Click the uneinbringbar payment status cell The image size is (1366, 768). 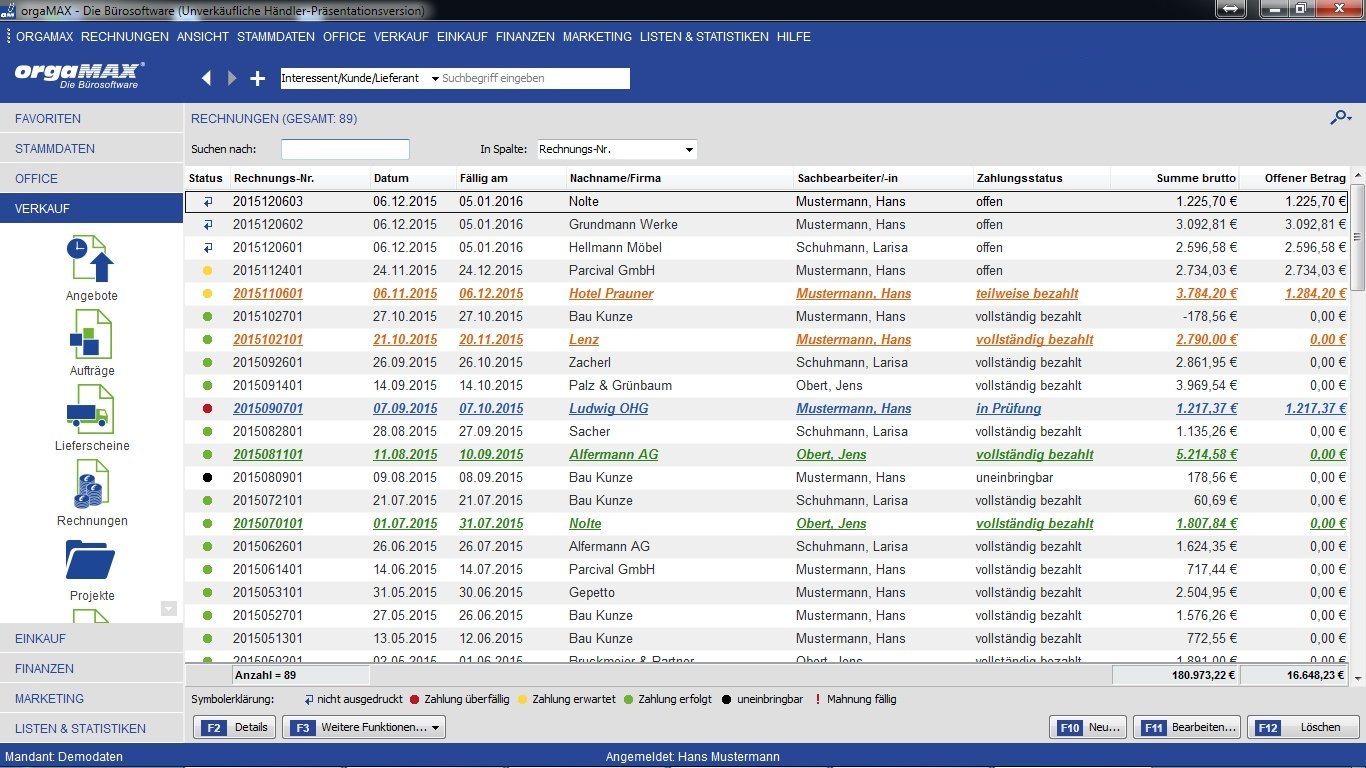click(x=1014, y=477)
